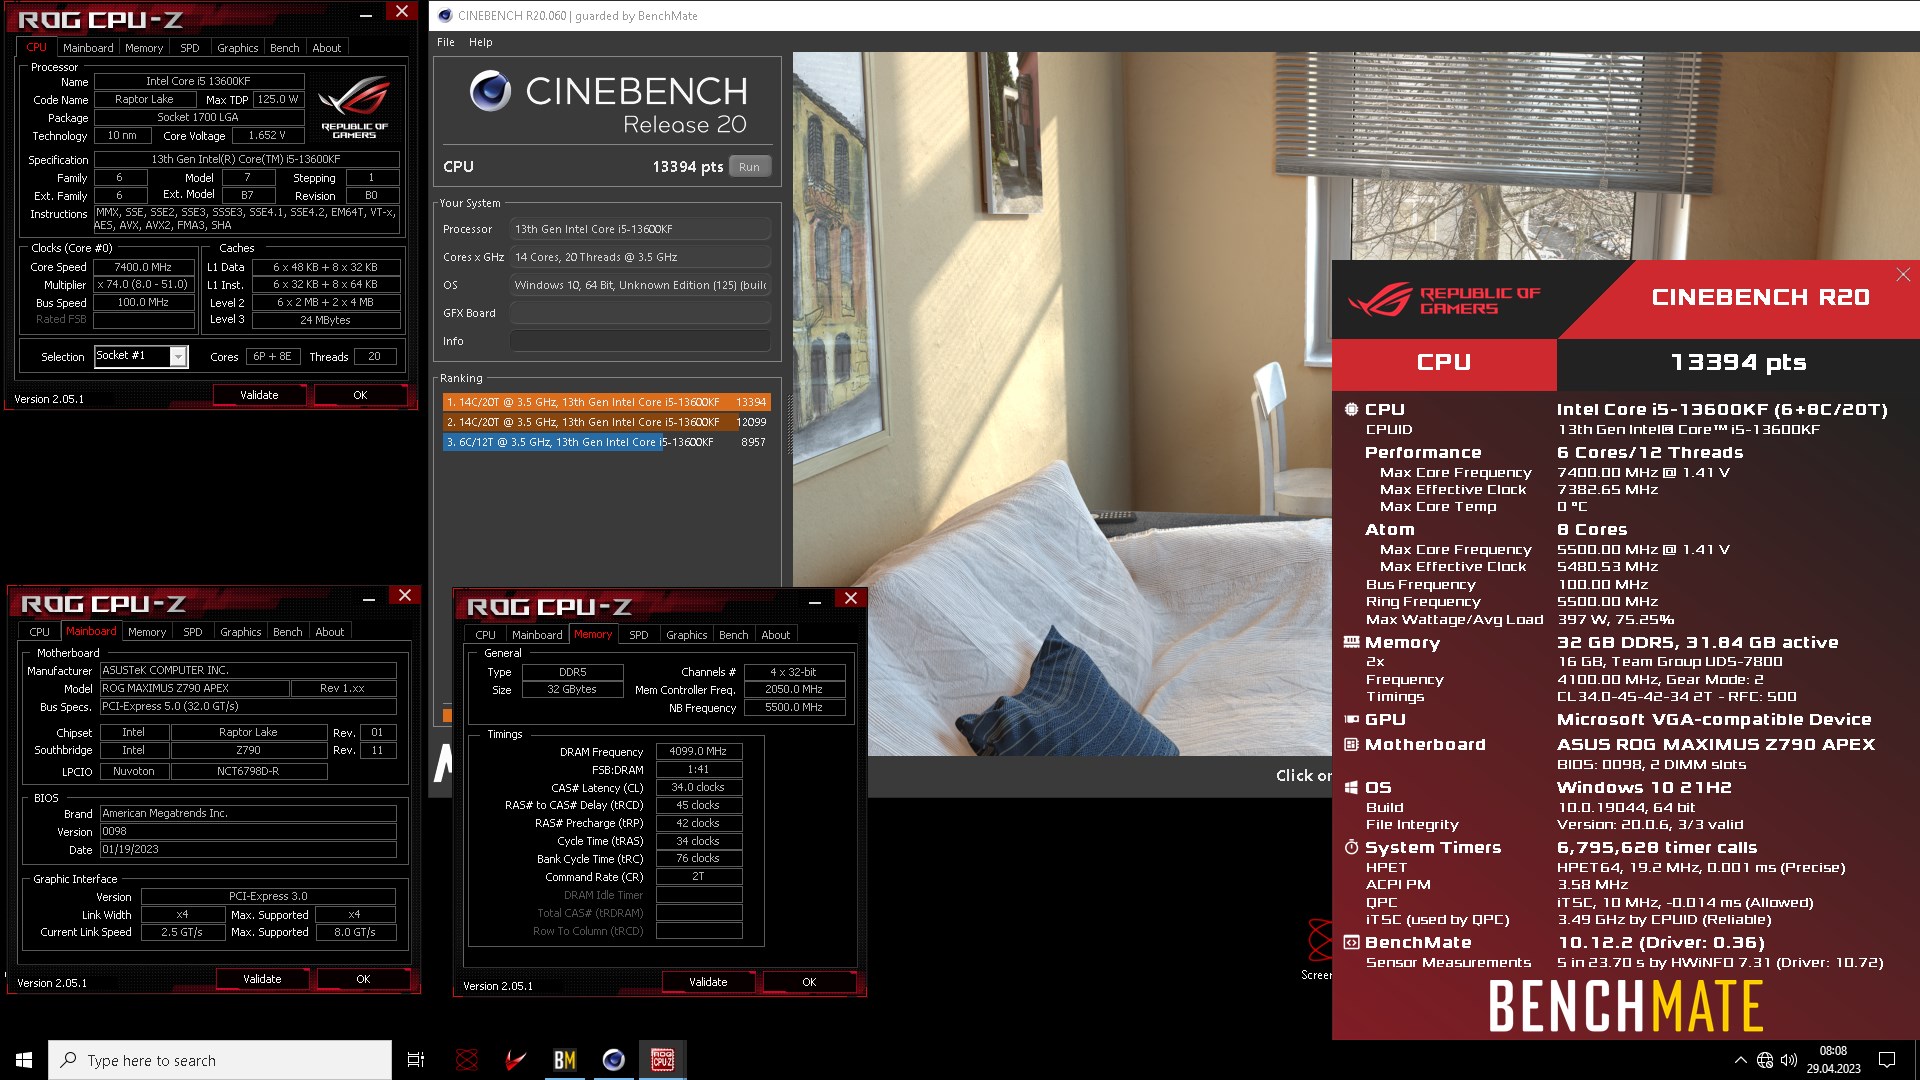The height and width of the screenshot is (1080, 1920).
Task: Click OK in the Processor CPU-Z window
Action: point(360,395)
